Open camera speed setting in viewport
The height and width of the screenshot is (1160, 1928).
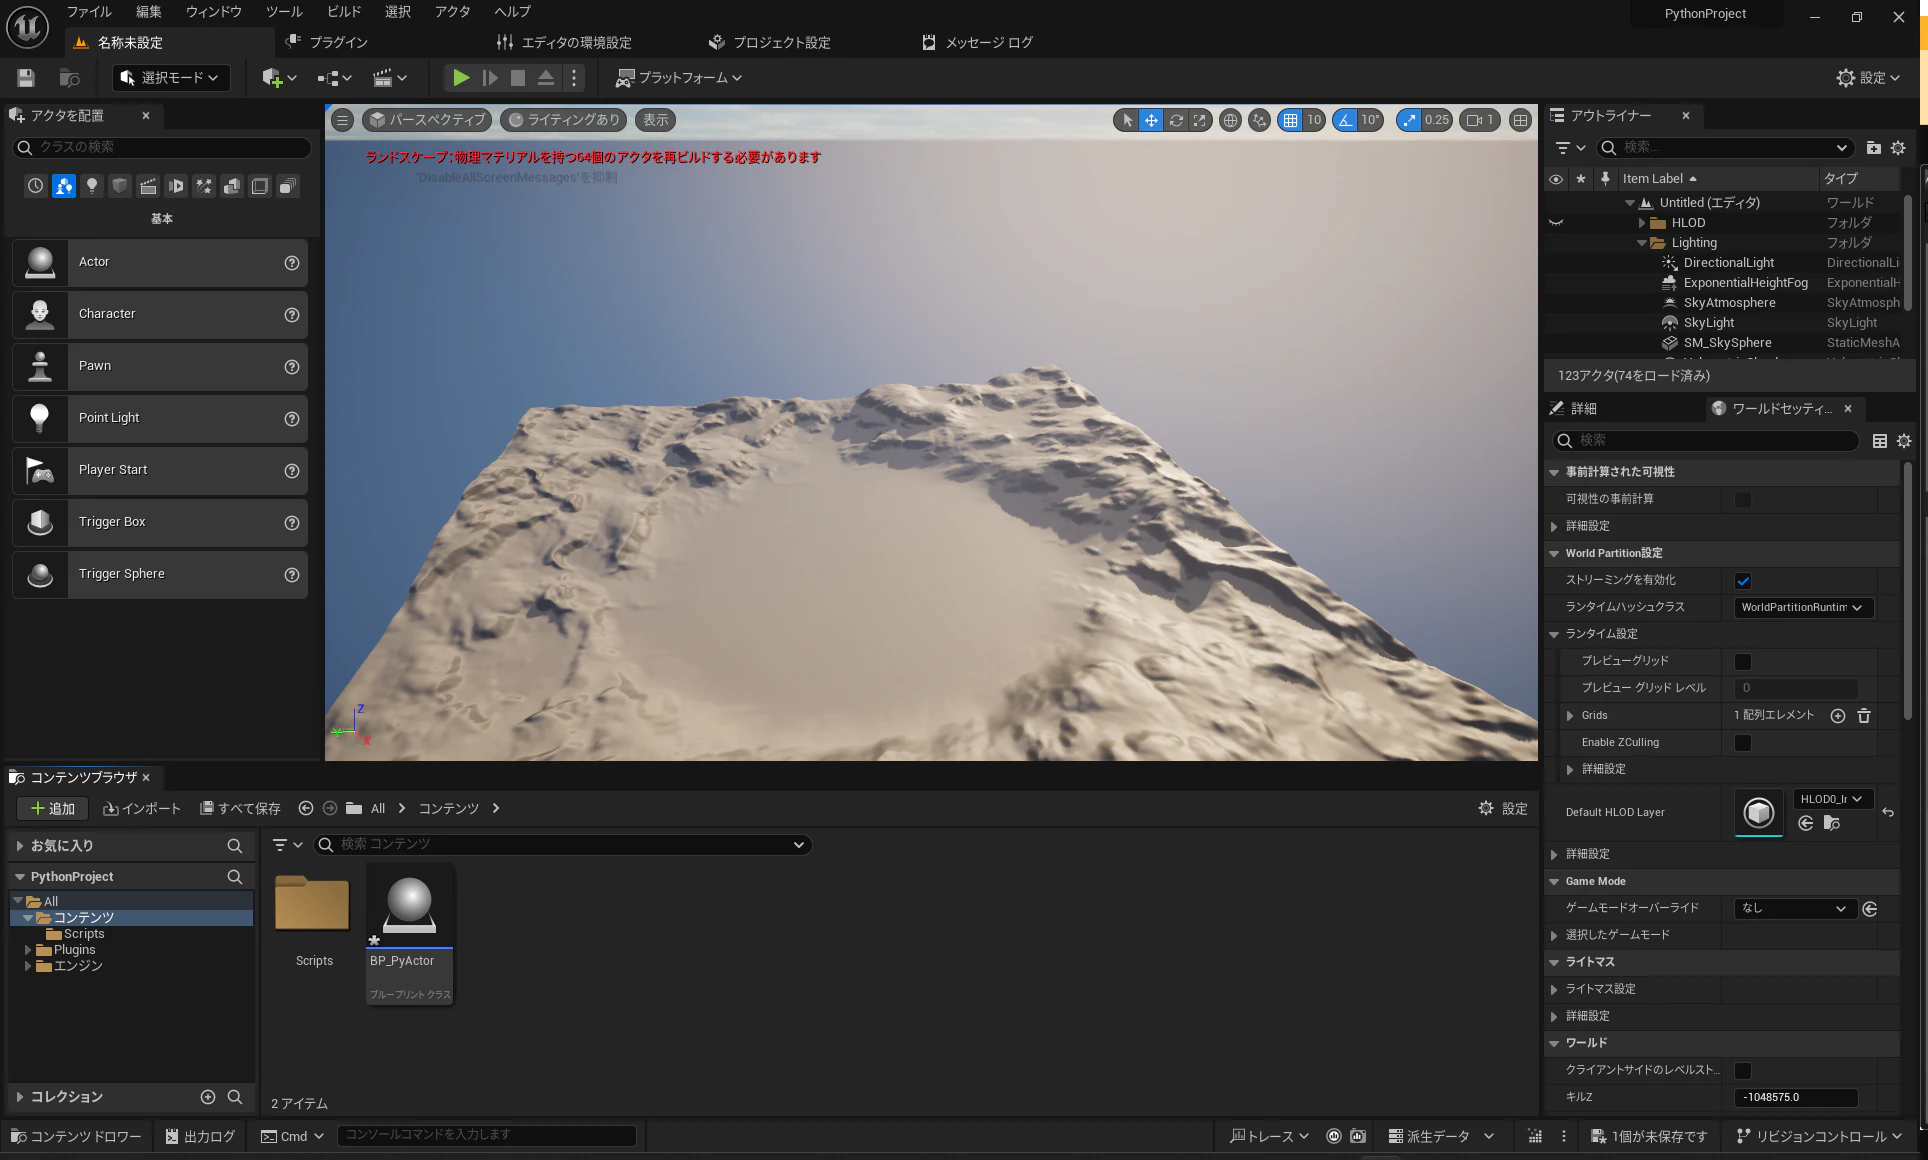pyautogui.click(x=1479, y=120)
